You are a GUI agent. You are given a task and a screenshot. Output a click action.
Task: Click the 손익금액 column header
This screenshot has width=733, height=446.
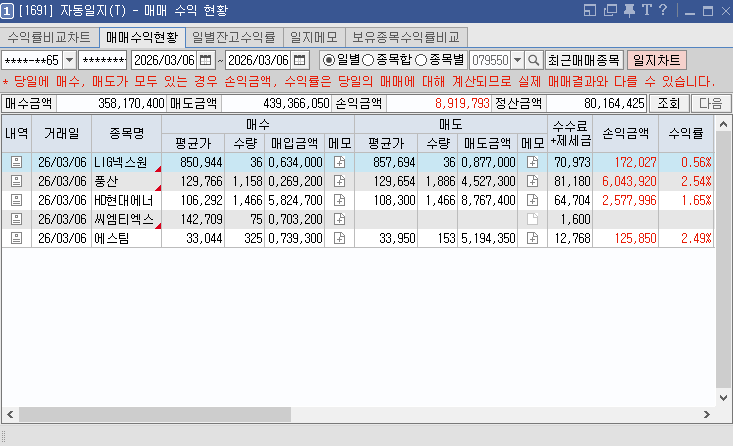pos(625,134)
